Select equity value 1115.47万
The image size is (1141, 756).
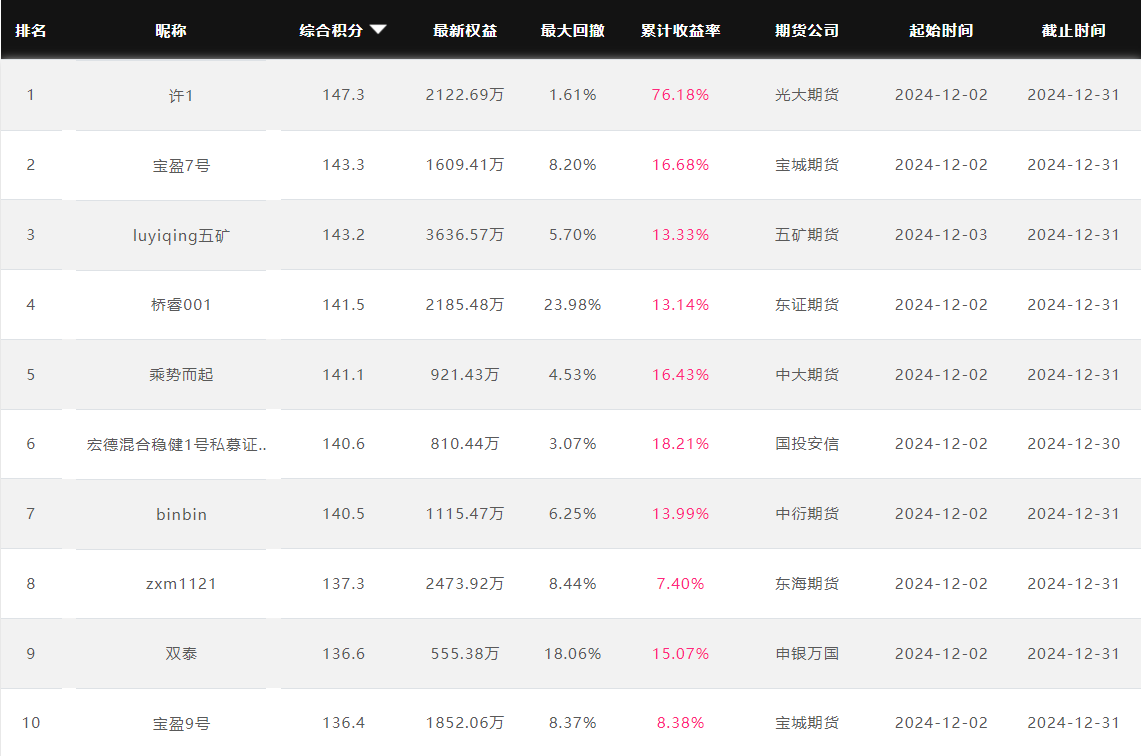[x=465, y=513]
